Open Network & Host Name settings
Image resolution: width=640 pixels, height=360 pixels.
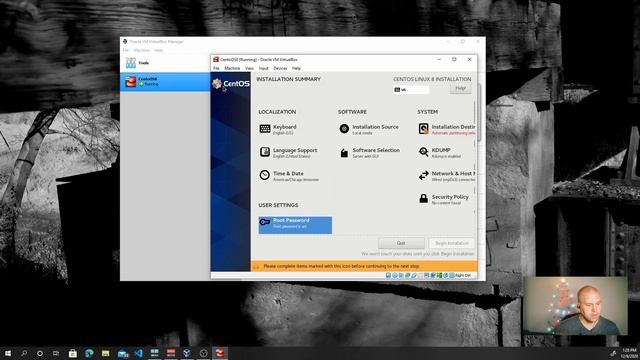[447, 176]
